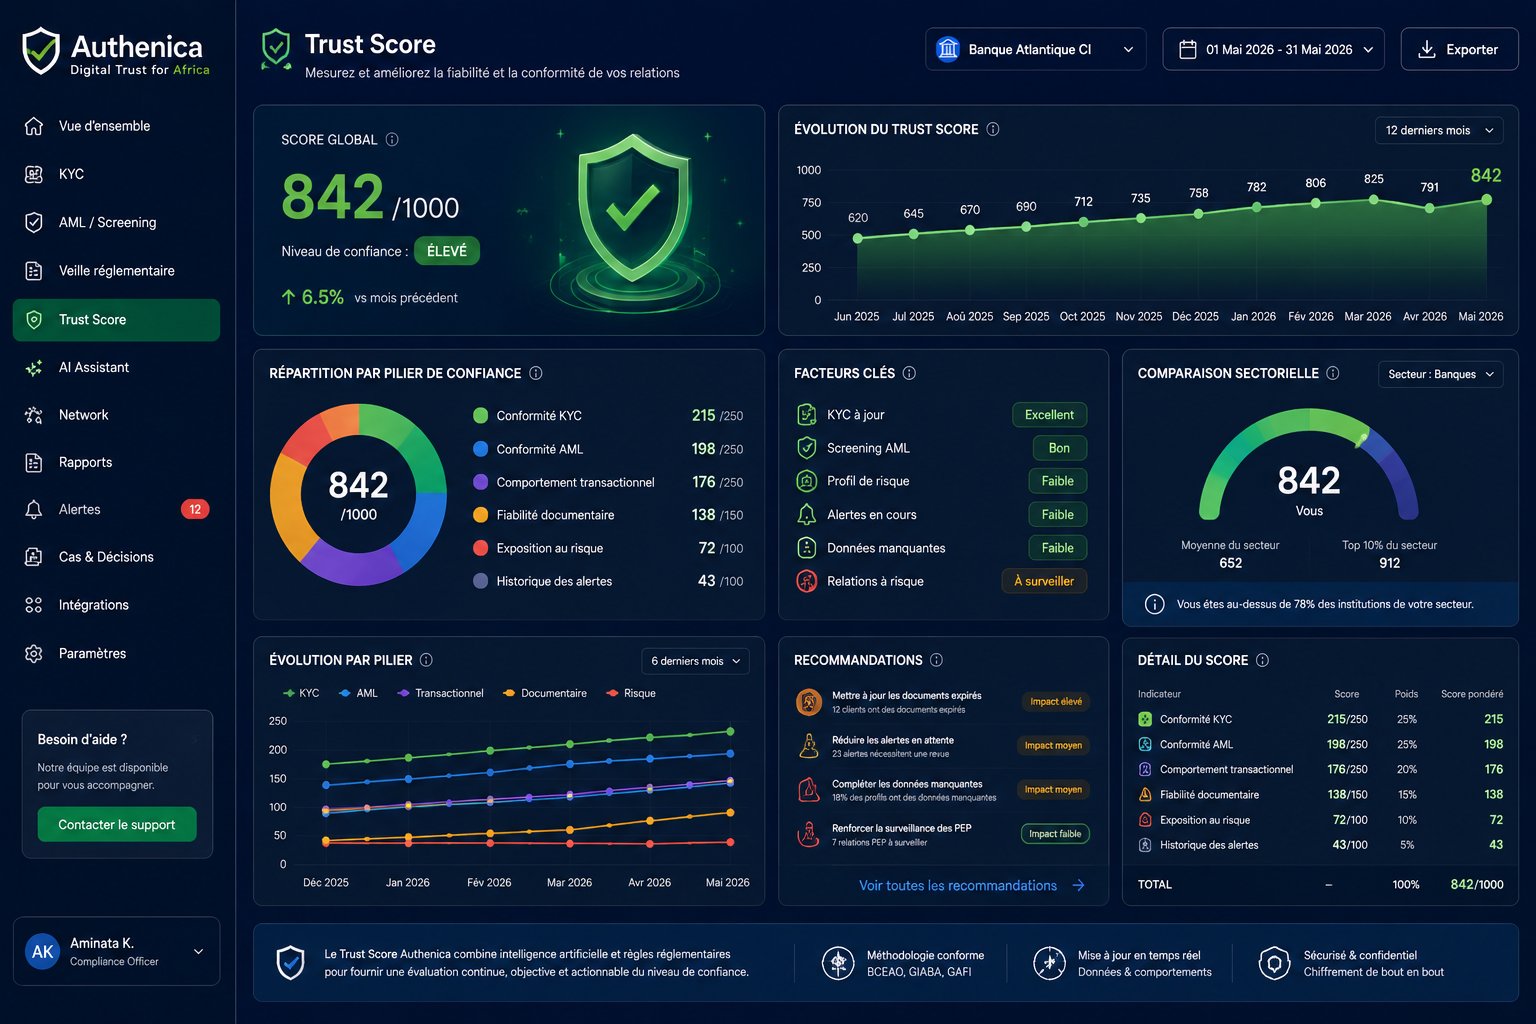The image size is (1536, 1024).
Task: Open the Secteur : Banques dropdown
Action: pyautogui.click(x=1441, y=374)
